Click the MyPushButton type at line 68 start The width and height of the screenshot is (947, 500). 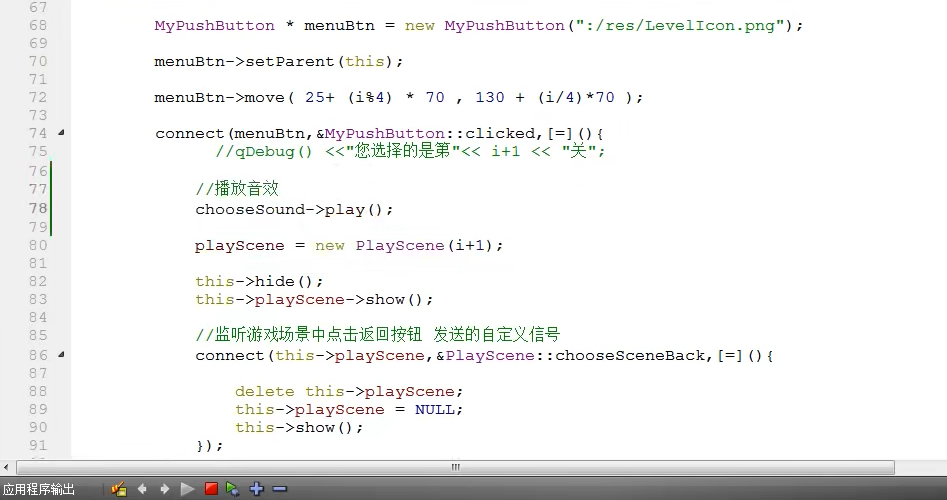click(214, 25)
